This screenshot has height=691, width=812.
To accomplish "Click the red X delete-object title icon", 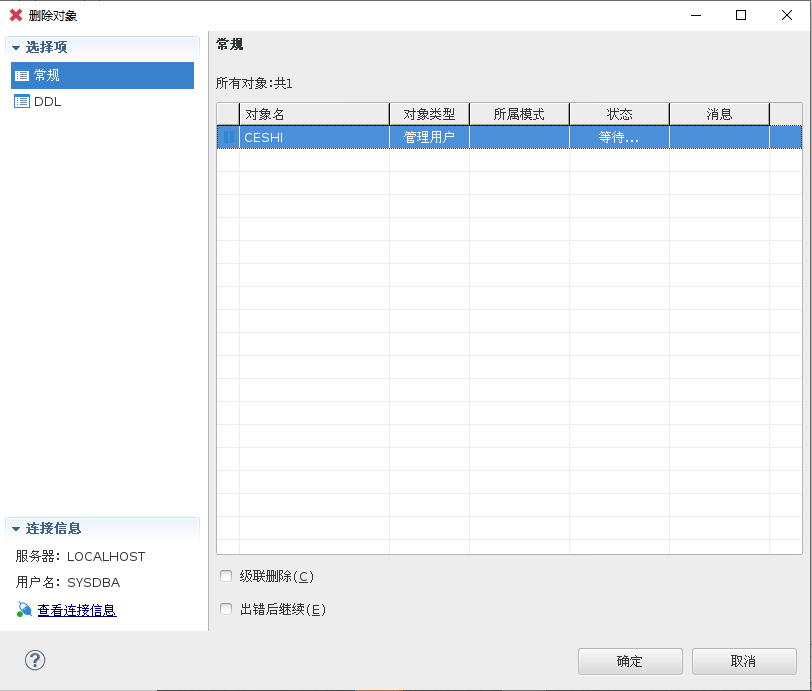I will 16,15.
